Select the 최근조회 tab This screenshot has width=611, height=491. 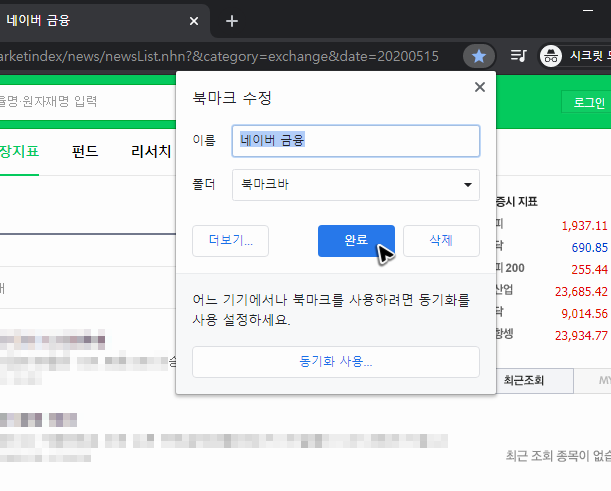pos(533,380)
